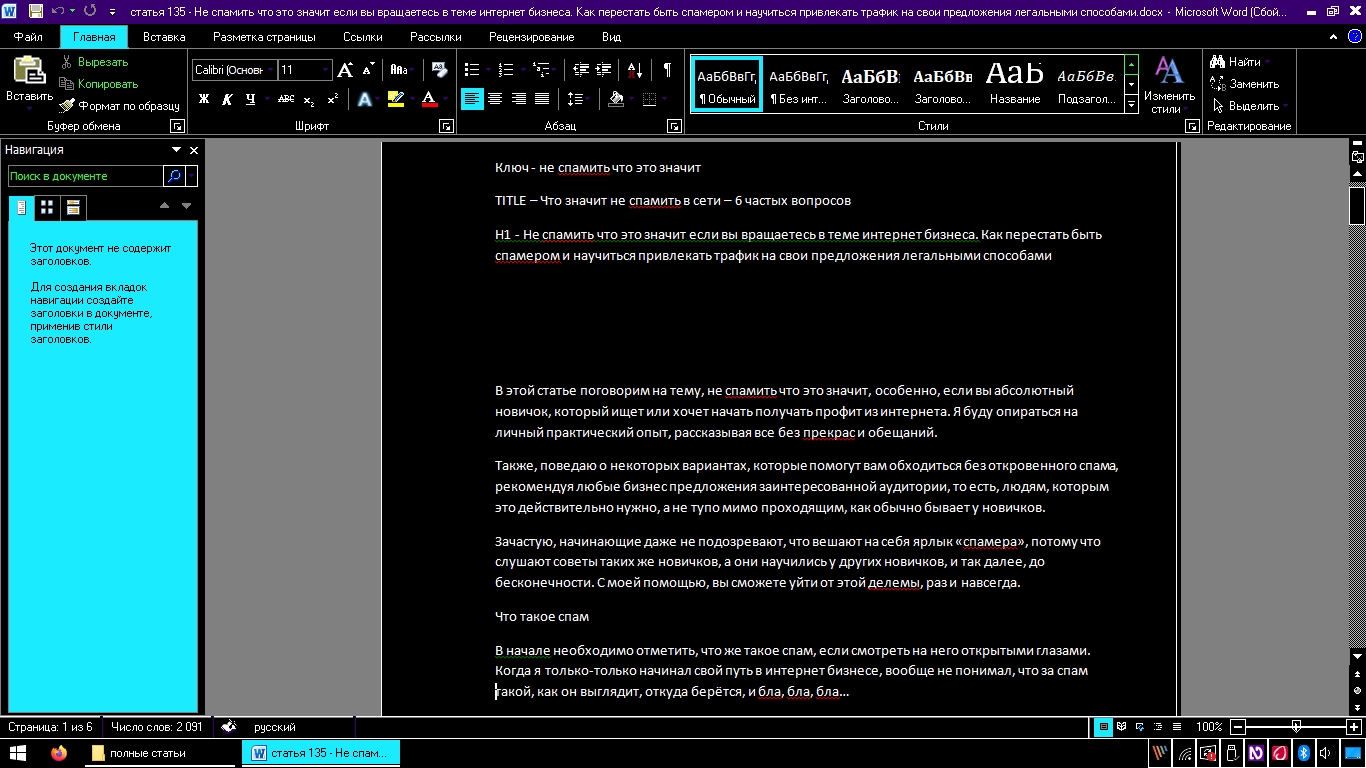Open Font dialog launcher in Шрифт group
Screen dimensions: 1366x768
[x=446, y=127]
